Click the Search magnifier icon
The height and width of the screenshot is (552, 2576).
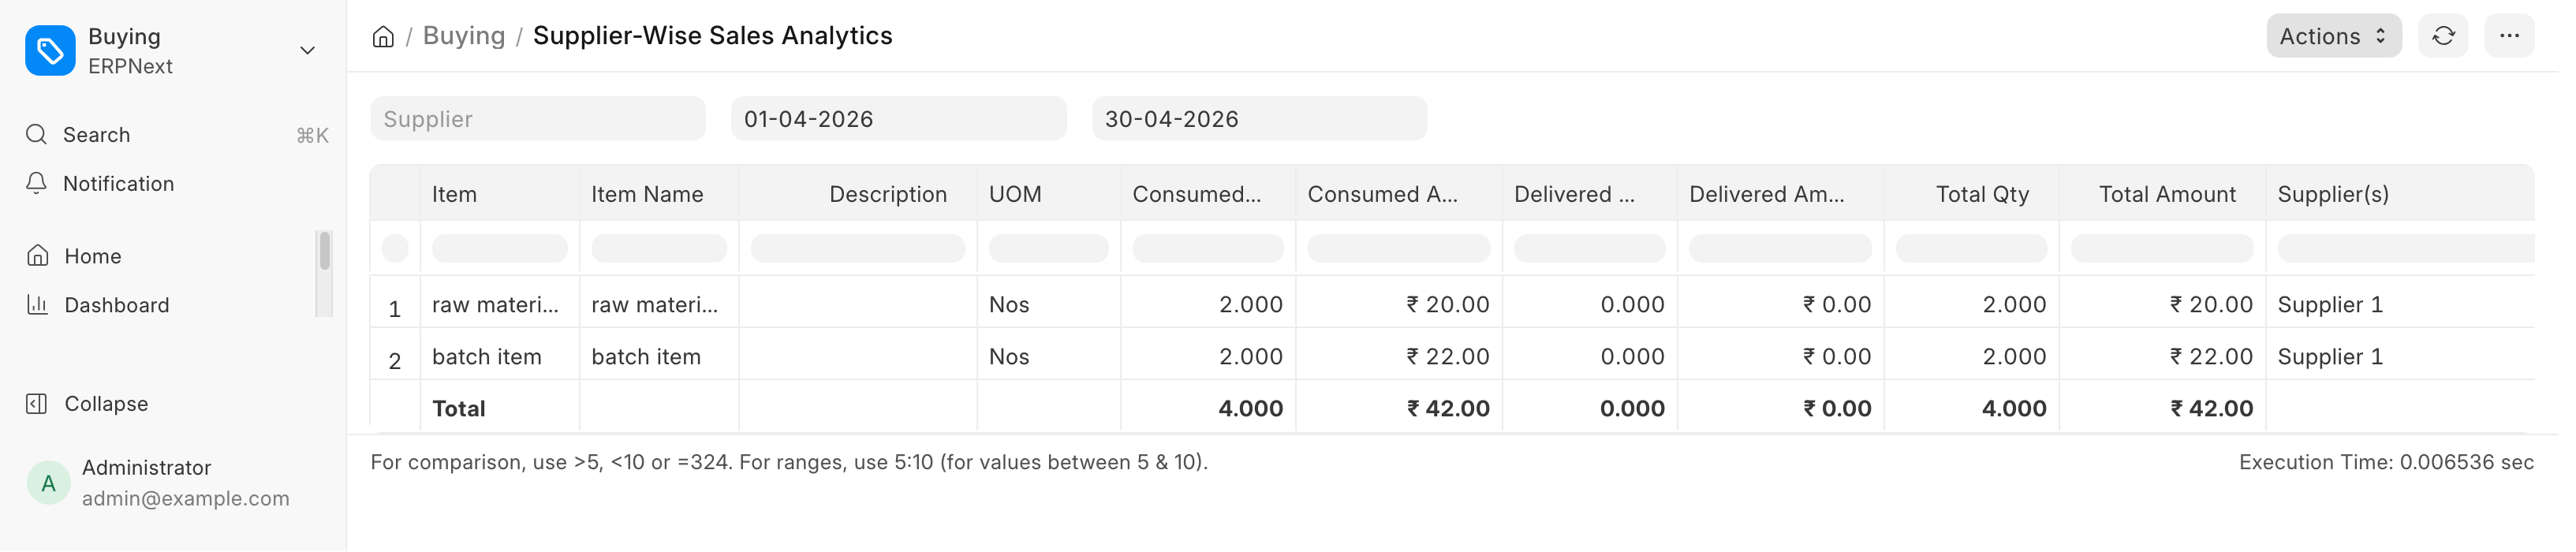pyautogui.click(x=37, y=135)
